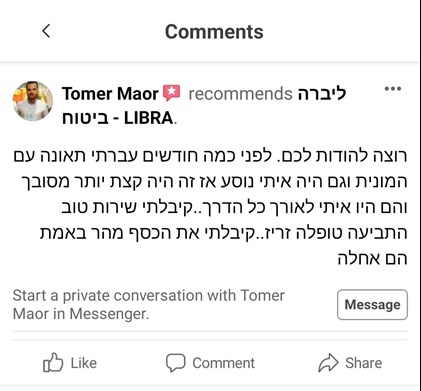Click the Comments header title
This screenshot has width=421, height=391.
pos(214,32)
